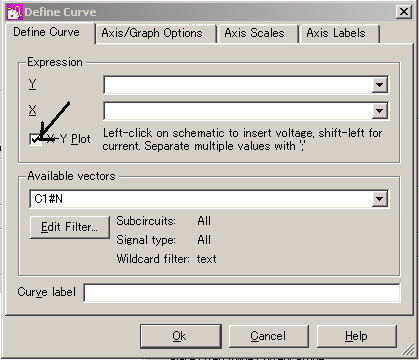Expand the Y expression dropdown
The height and width of the screenshot is (360, 419).
coord(379,85)
